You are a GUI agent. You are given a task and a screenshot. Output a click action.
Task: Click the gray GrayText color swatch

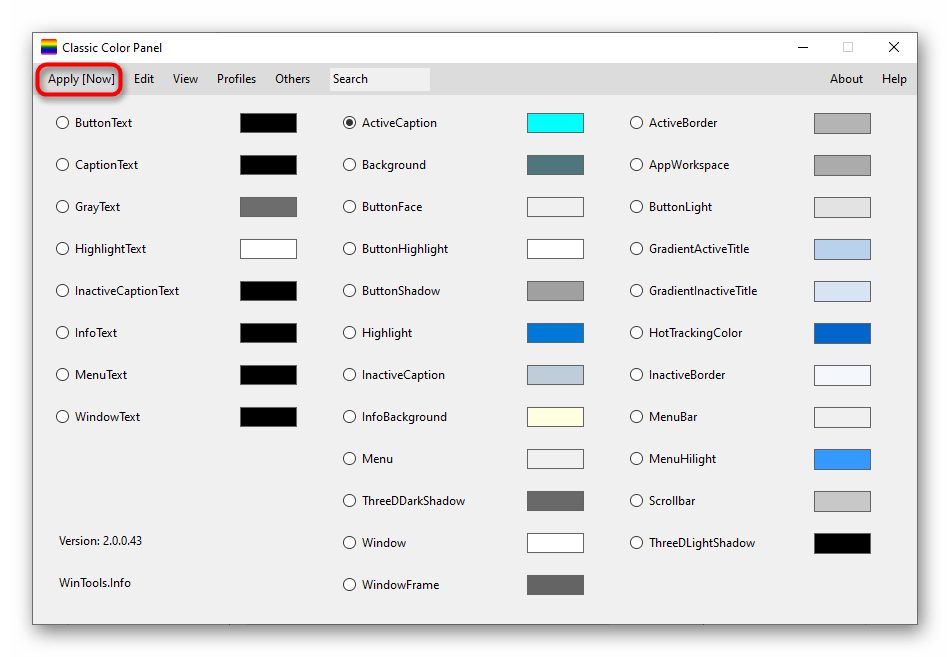[x=268, y=207]
